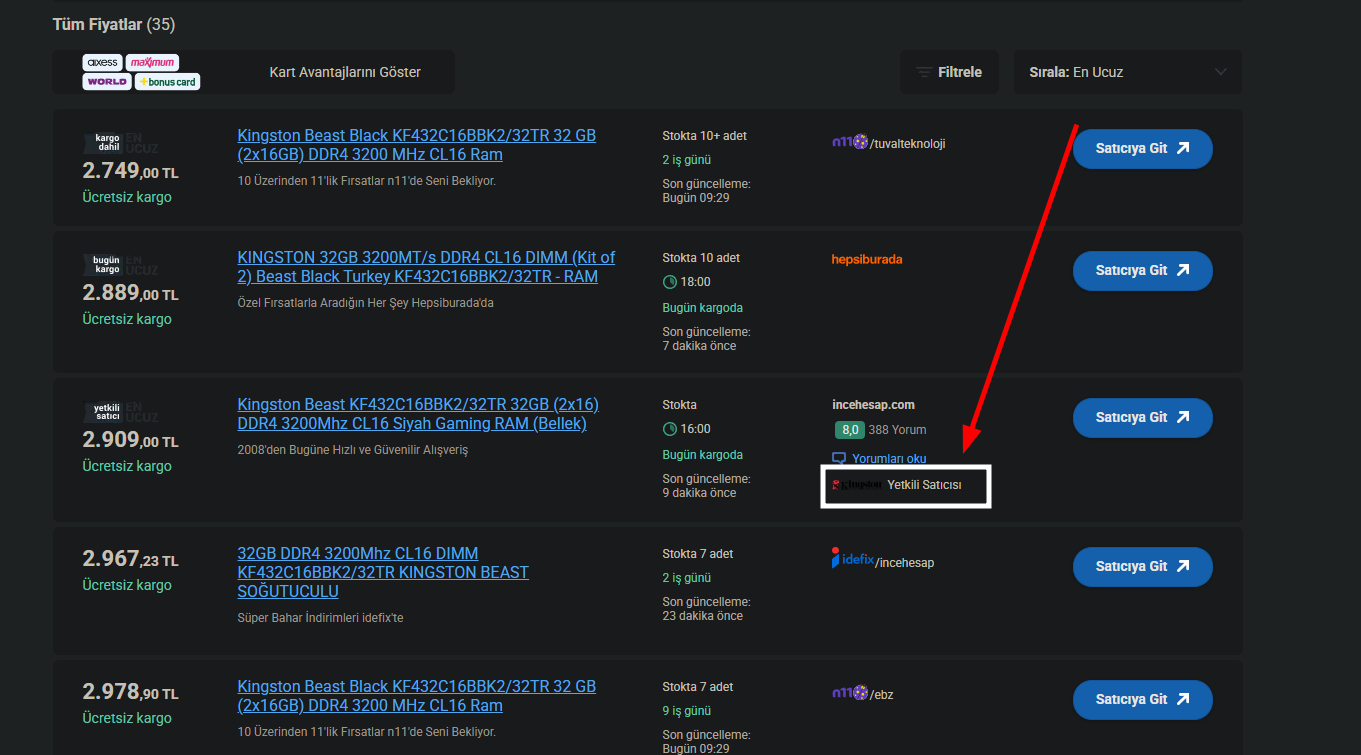The image size is (1361, 755).
Task: Click the 2.978,90 TL price
Action: coord(130,692)
